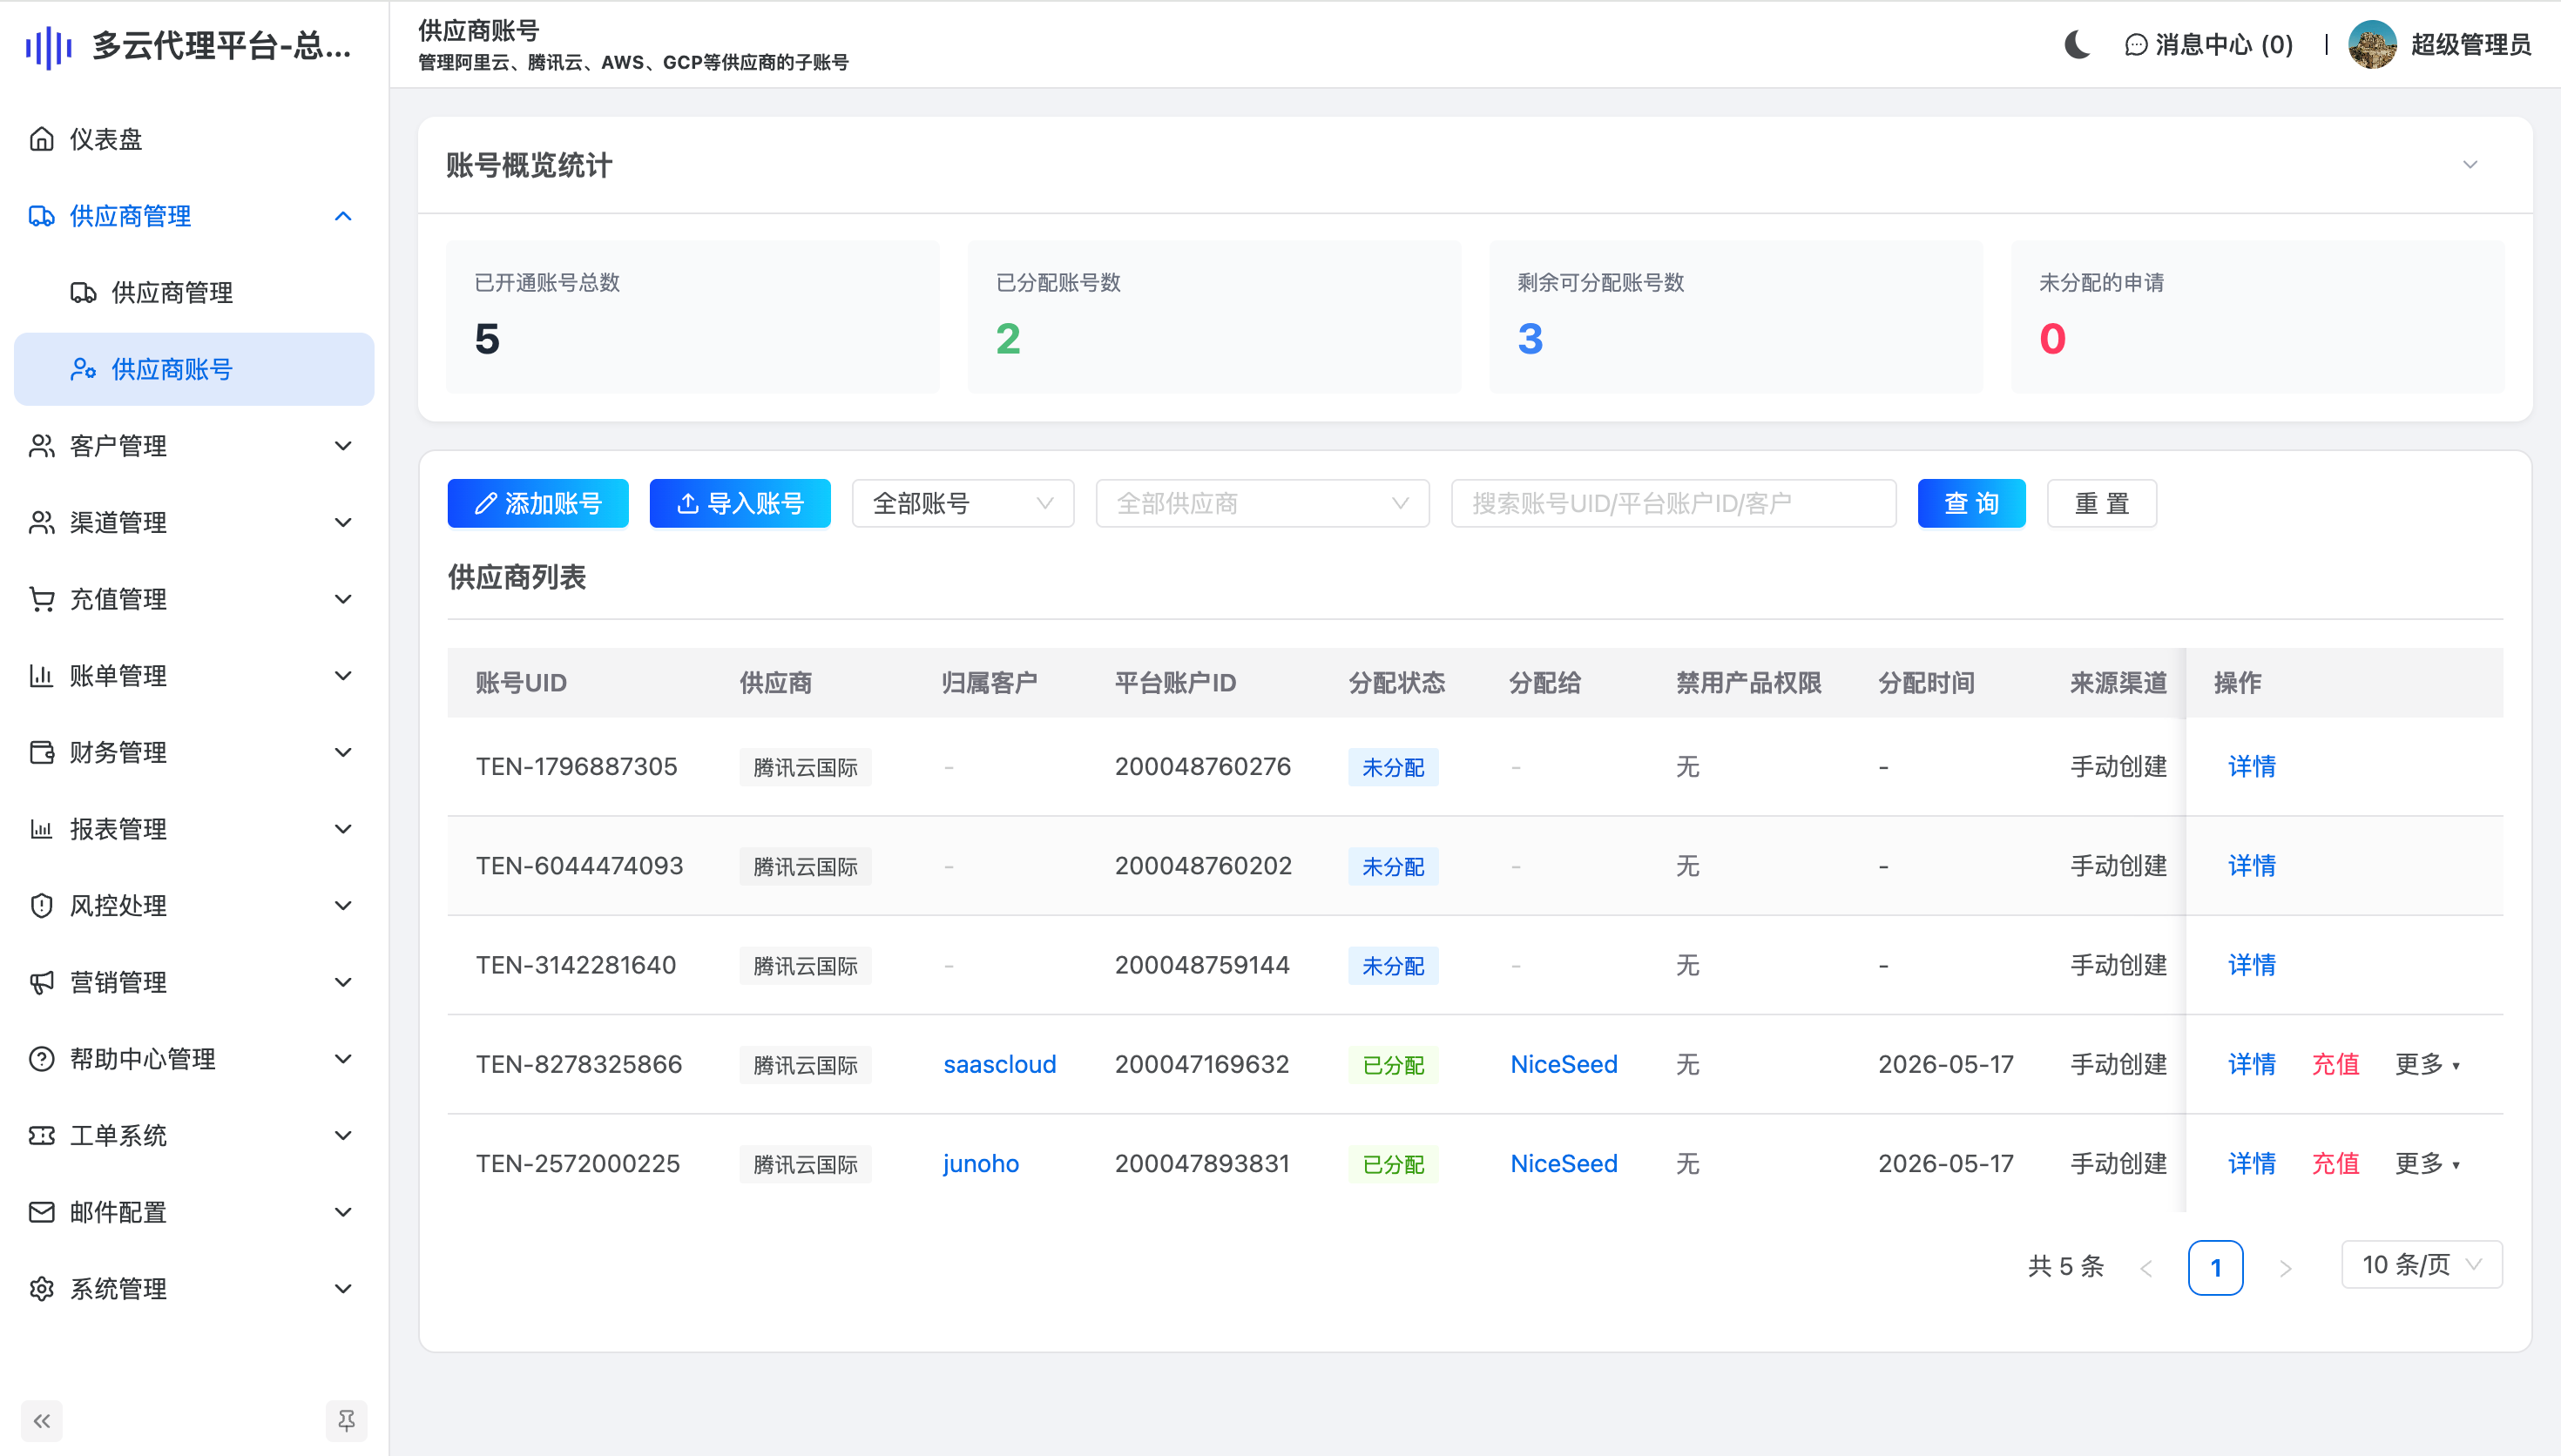The width and height of the screenshot is (2561, 1456).
Task: Click the 帮助中心管理 question icon
Action: [x=42, y=1059]
